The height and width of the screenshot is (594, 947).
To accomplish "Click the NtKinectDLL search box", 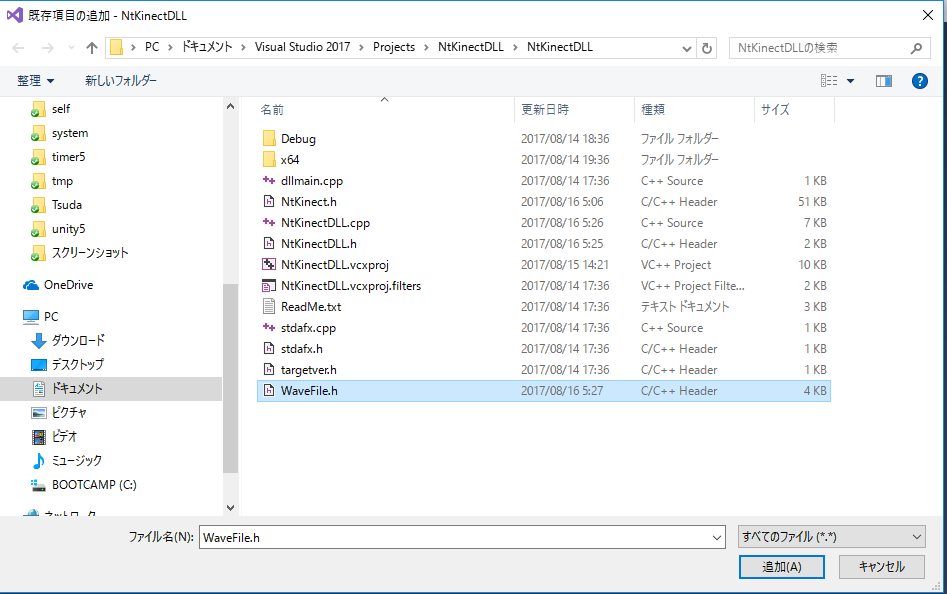I will [x=820, y=48].
